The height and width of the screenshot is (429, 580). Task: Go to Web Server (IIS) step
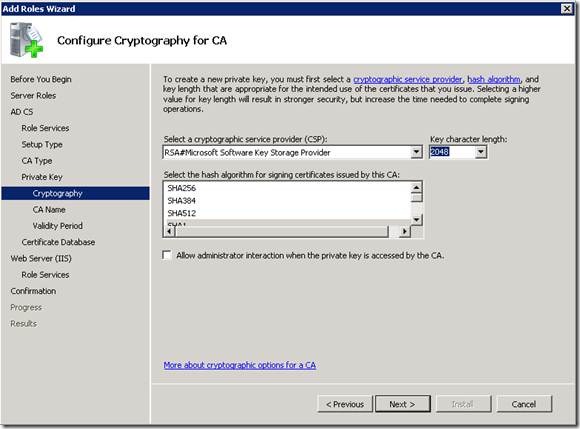coord(41,258)
